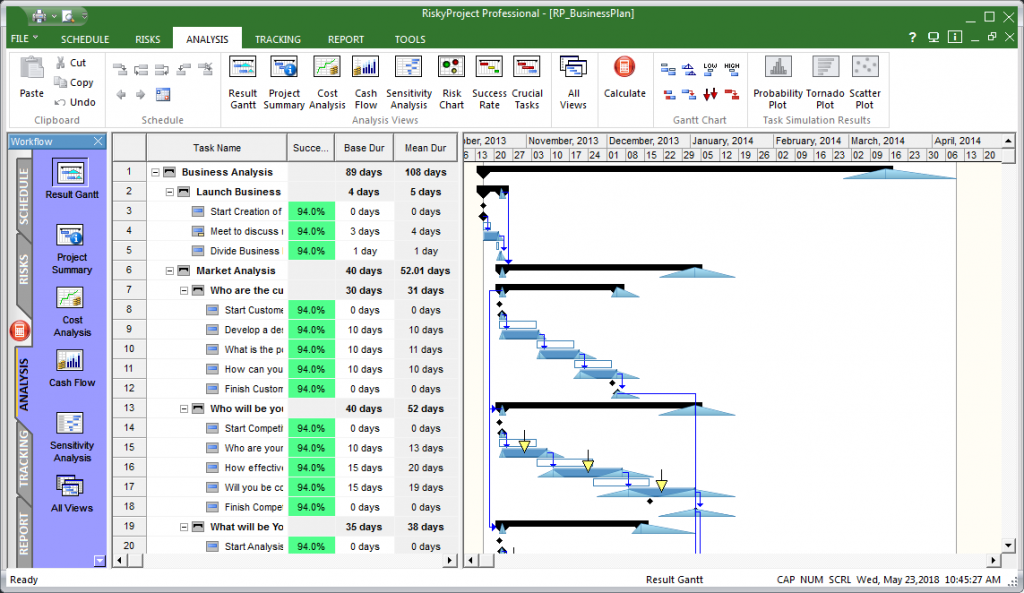The image size is (1024, 593).
Task: Switch to the TRACKING ribbon tab
Action: pos(277,40)
